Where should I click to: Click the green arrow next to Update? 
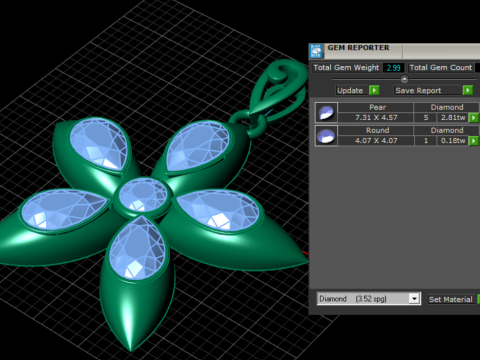pos(374,90)
